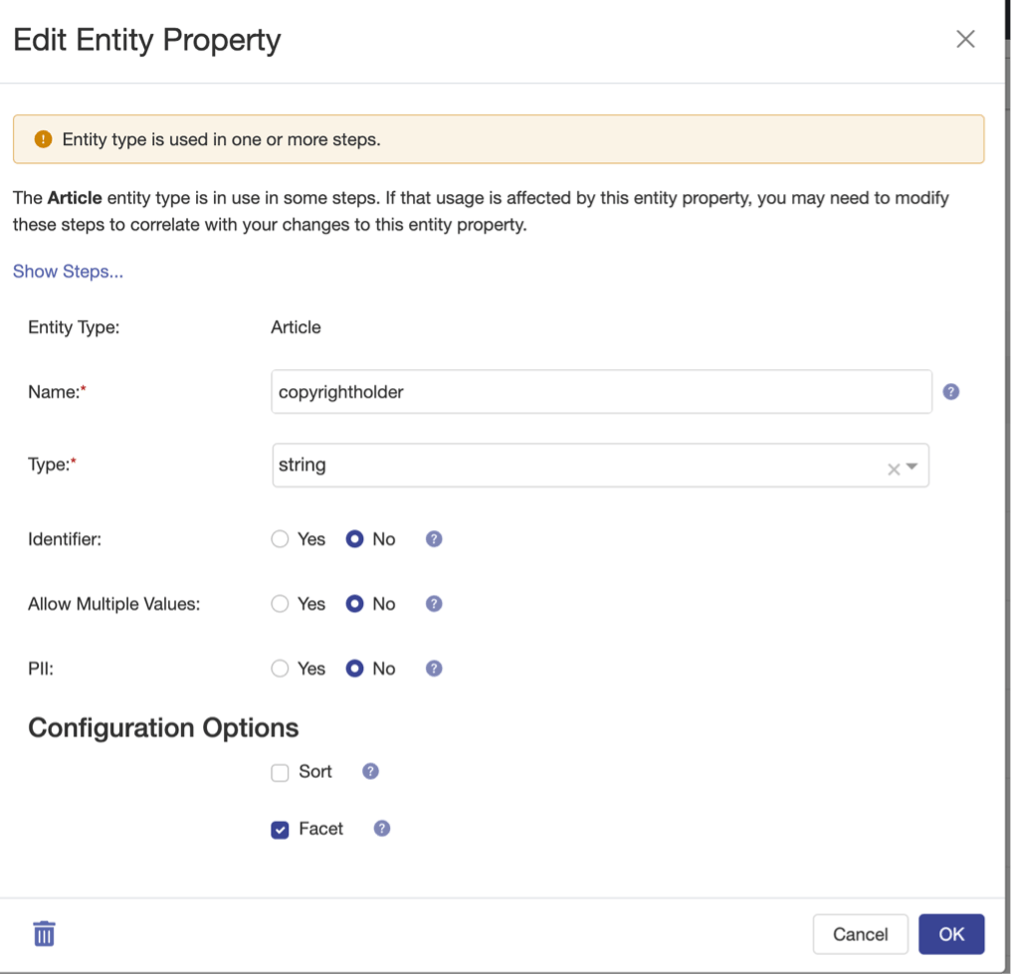The width and height of the screenshot is (1014, 977).
Task: Click the Identifier help question mark icon
Action: tap(434, 539)
